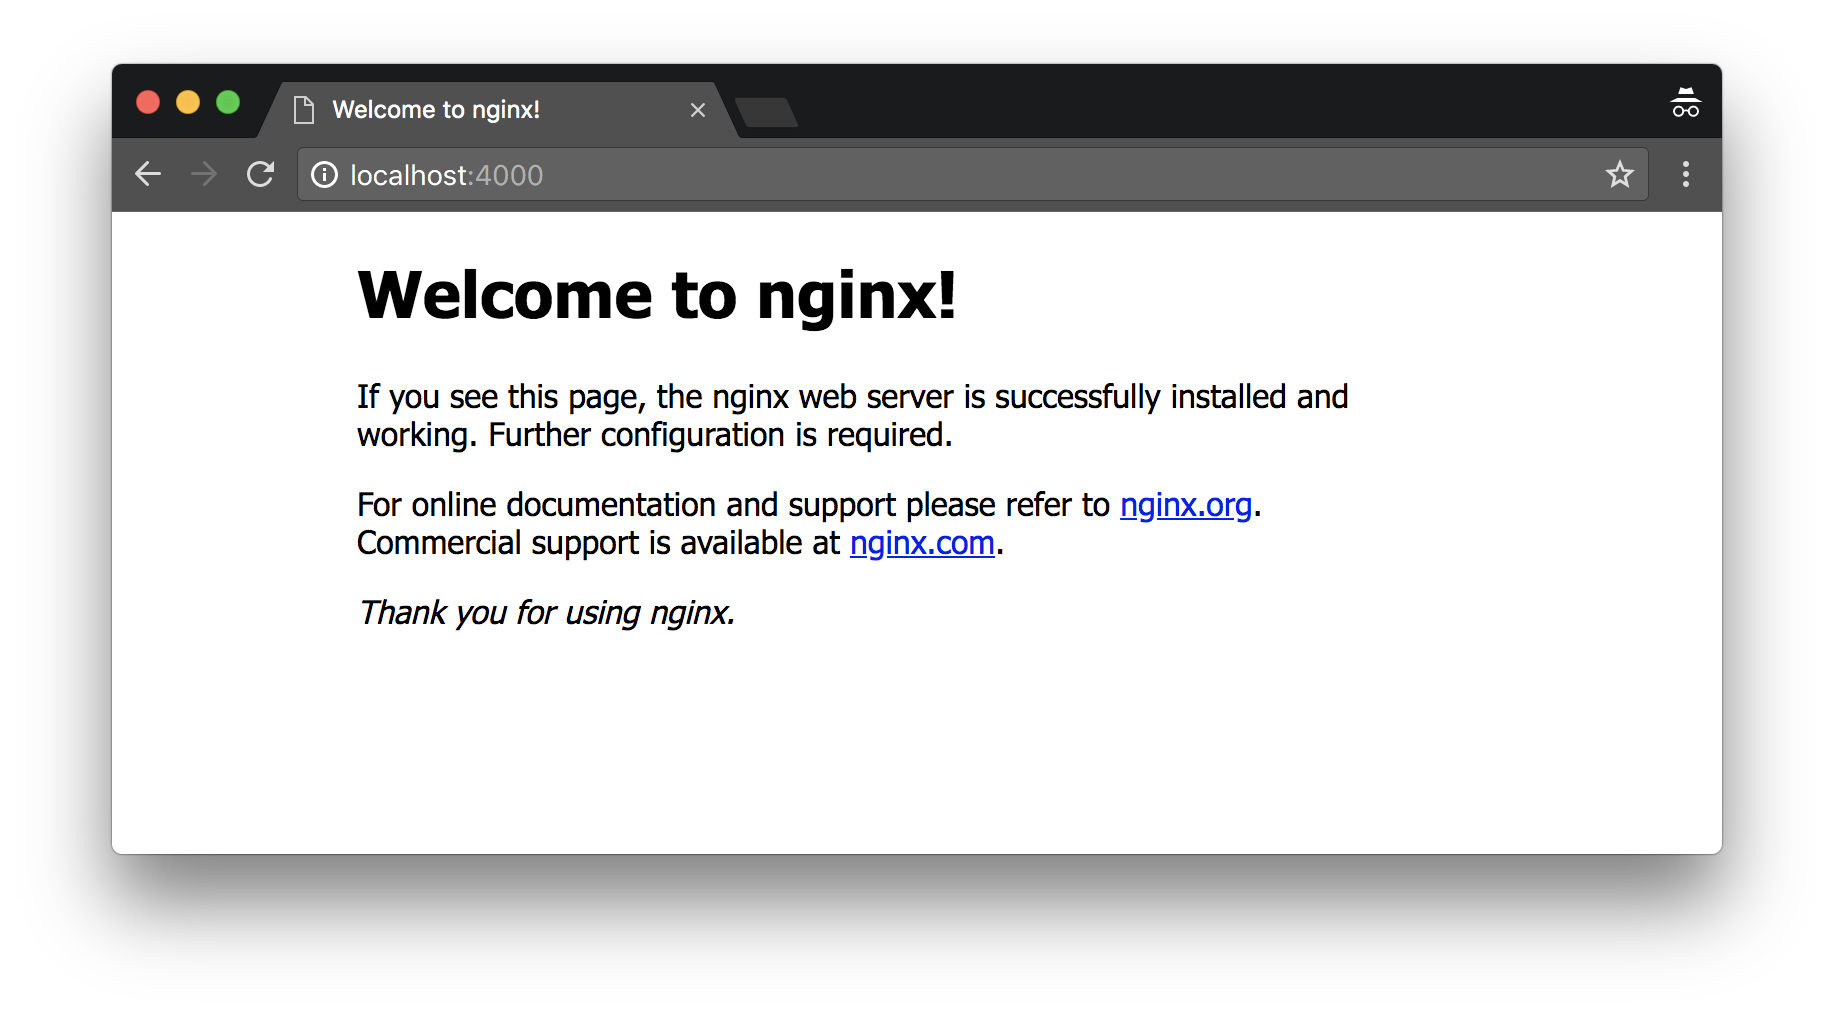
Task: Open the nginx.com commercial support link
Action: coord(922,543)
